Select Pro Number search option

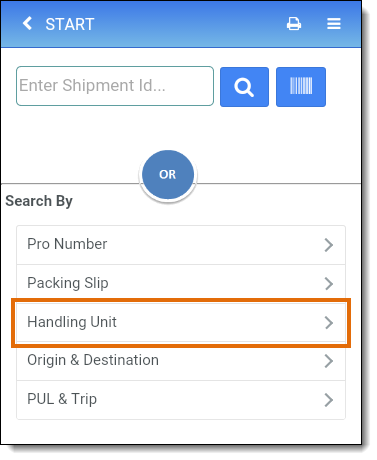tap(181, 245)
